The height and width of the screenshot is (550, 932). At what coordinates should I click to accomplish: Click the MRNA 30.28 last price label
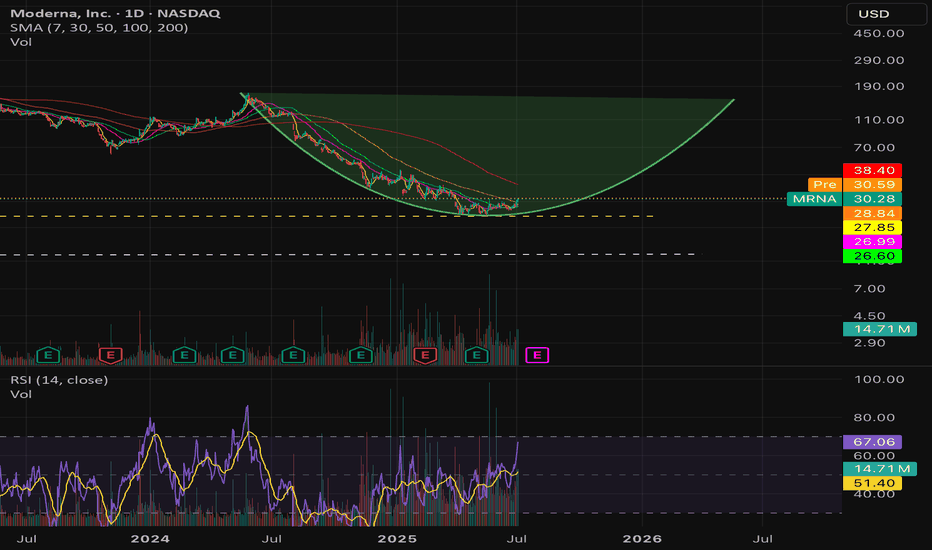(x=844, y=199)
